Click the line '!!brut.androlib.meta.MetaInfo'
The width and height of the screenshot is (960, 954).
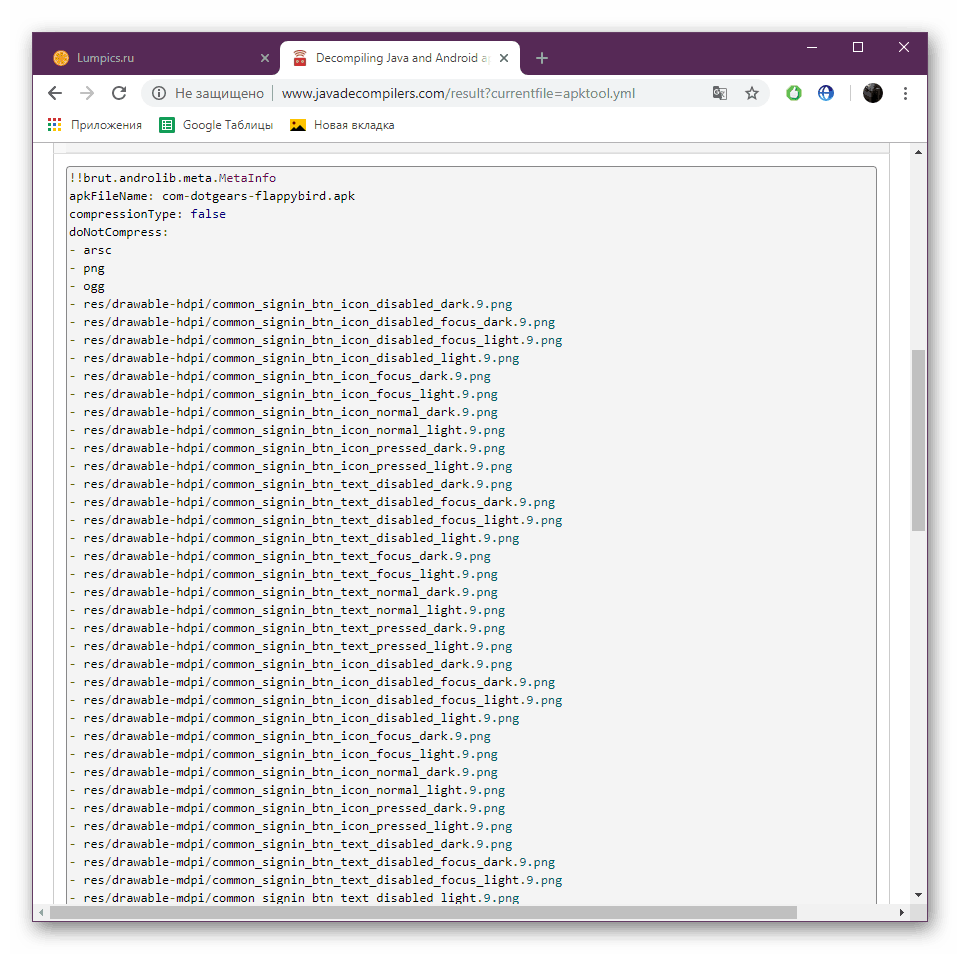[173, 178]
